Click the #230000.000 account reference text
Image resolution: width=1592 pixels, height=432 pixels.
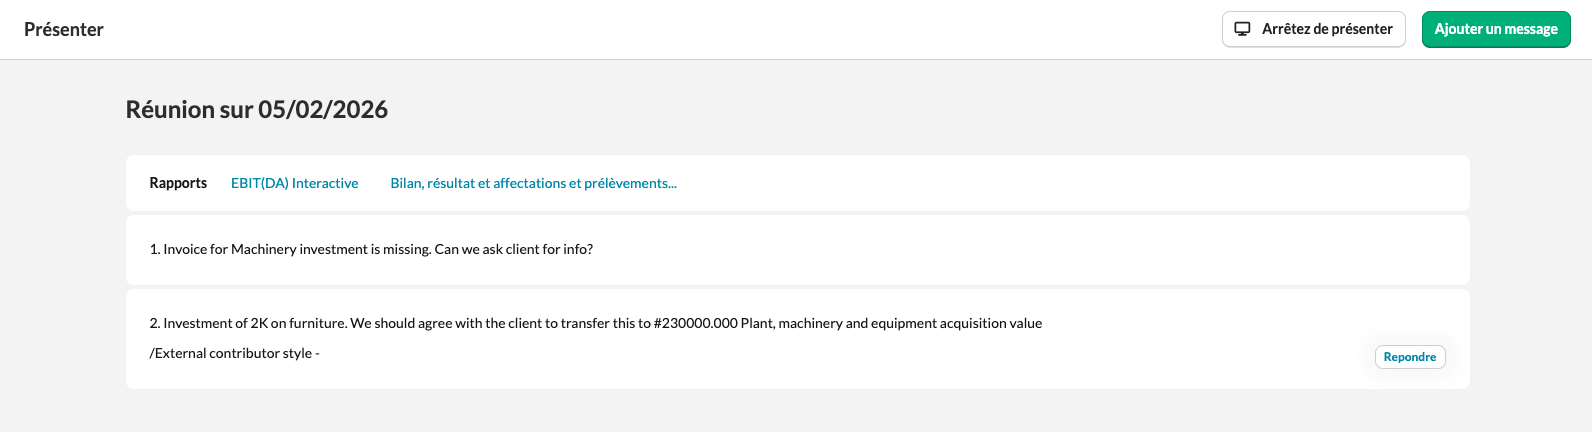point(695,323)
